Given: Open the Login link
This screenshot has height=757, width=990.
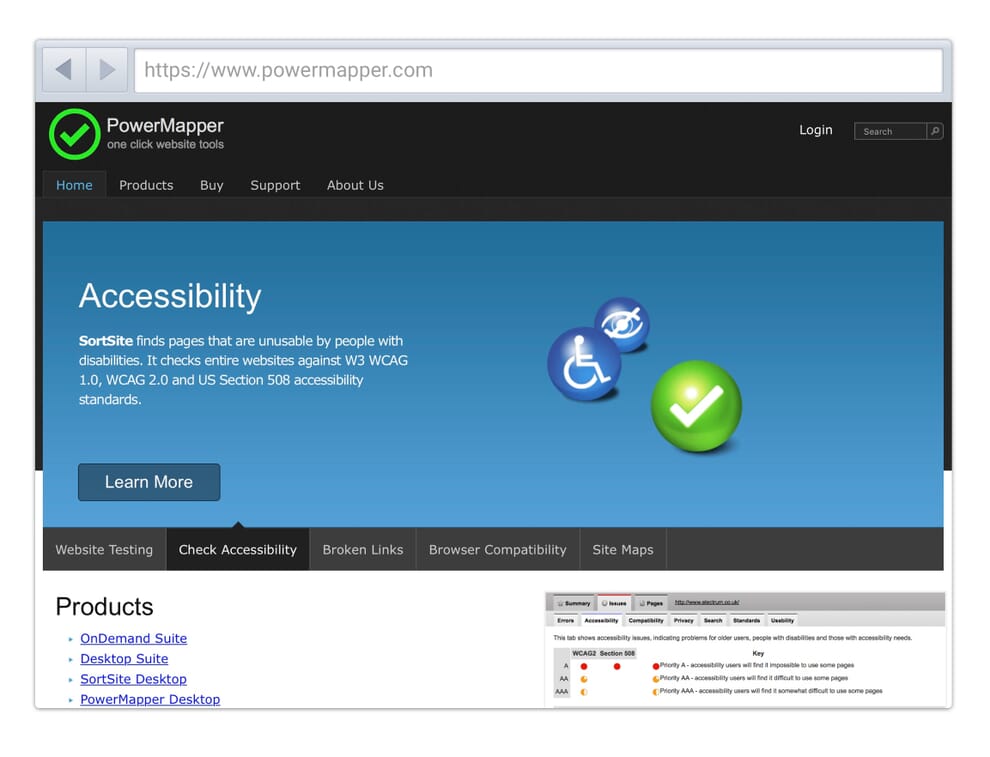Looking at the screenshot, I should [x=816, y=130].
